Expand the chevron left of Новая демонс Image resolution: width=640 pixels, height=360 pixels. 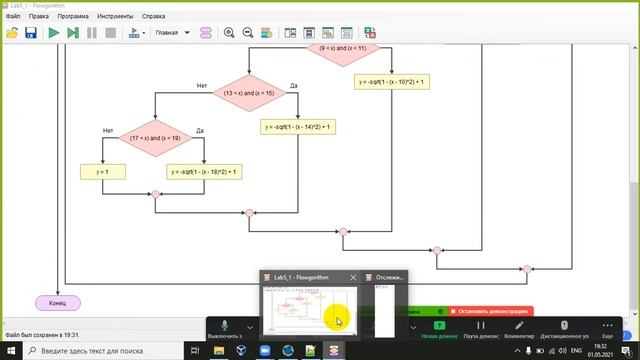tap(413, 328)
